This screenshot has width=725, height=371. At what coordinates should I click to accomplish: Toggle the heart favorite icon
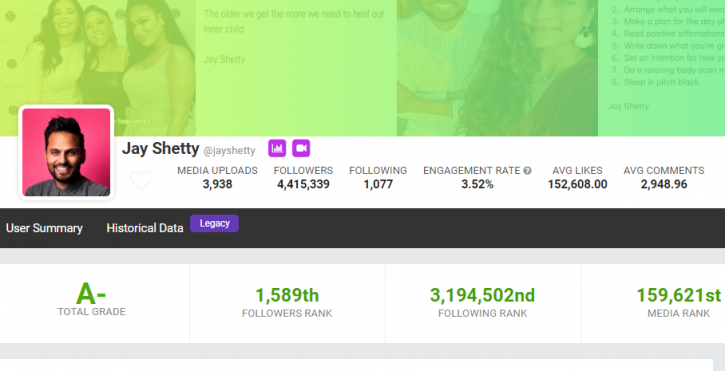[141, 180]
